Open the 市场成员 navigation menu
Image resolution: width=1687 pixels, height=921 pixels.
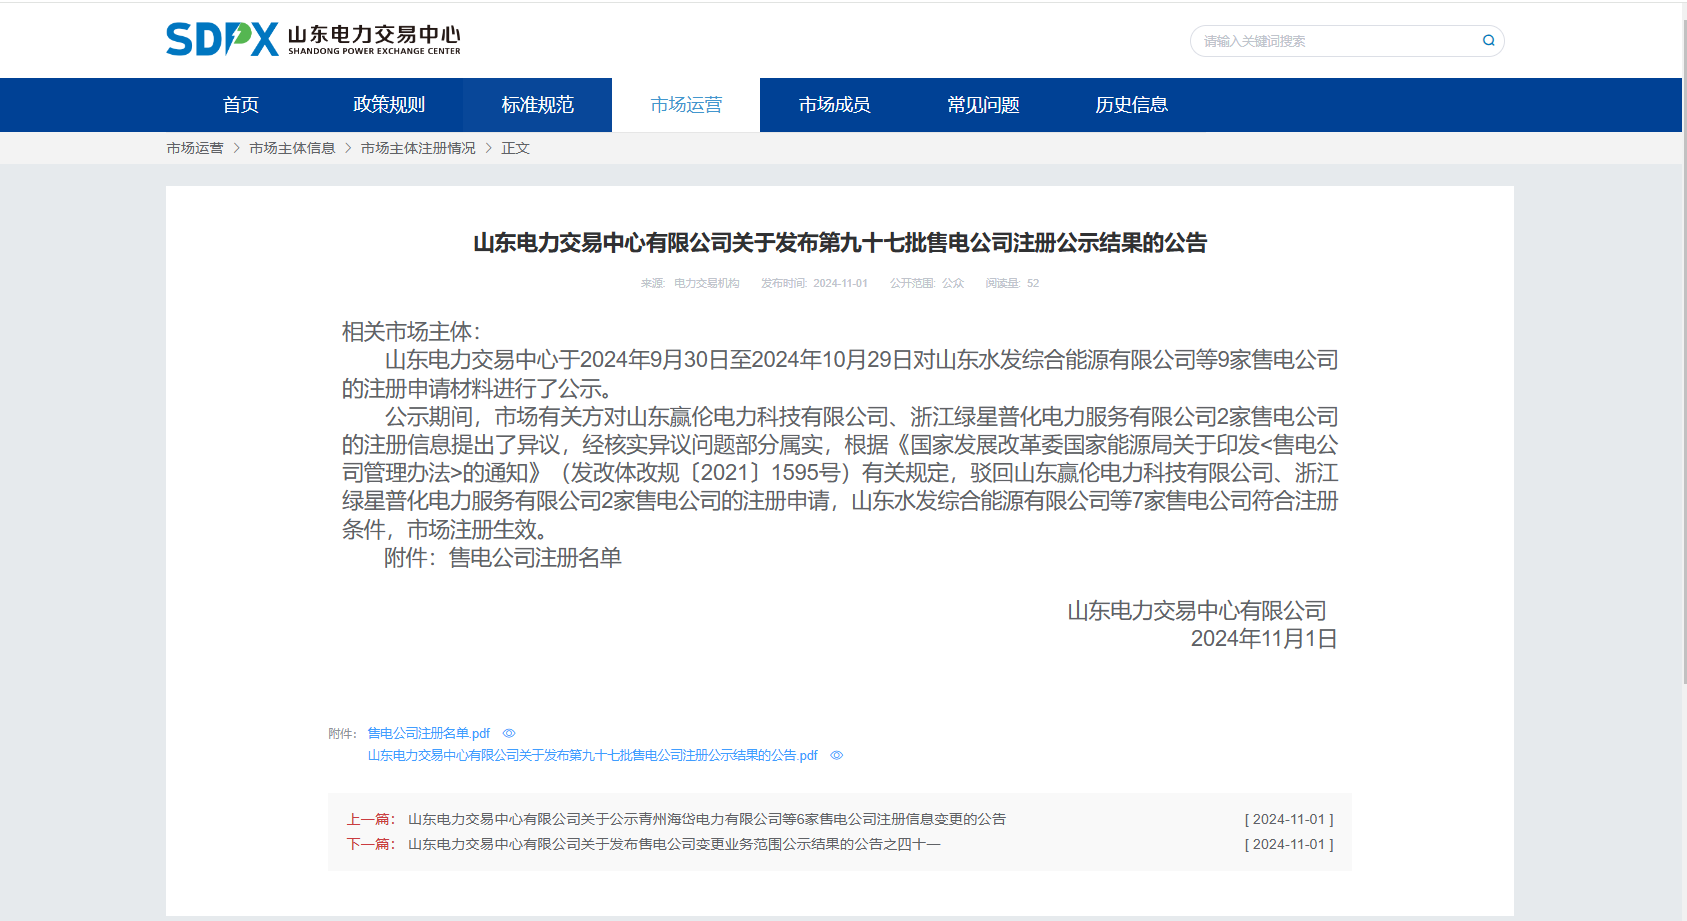pos(834,104)
